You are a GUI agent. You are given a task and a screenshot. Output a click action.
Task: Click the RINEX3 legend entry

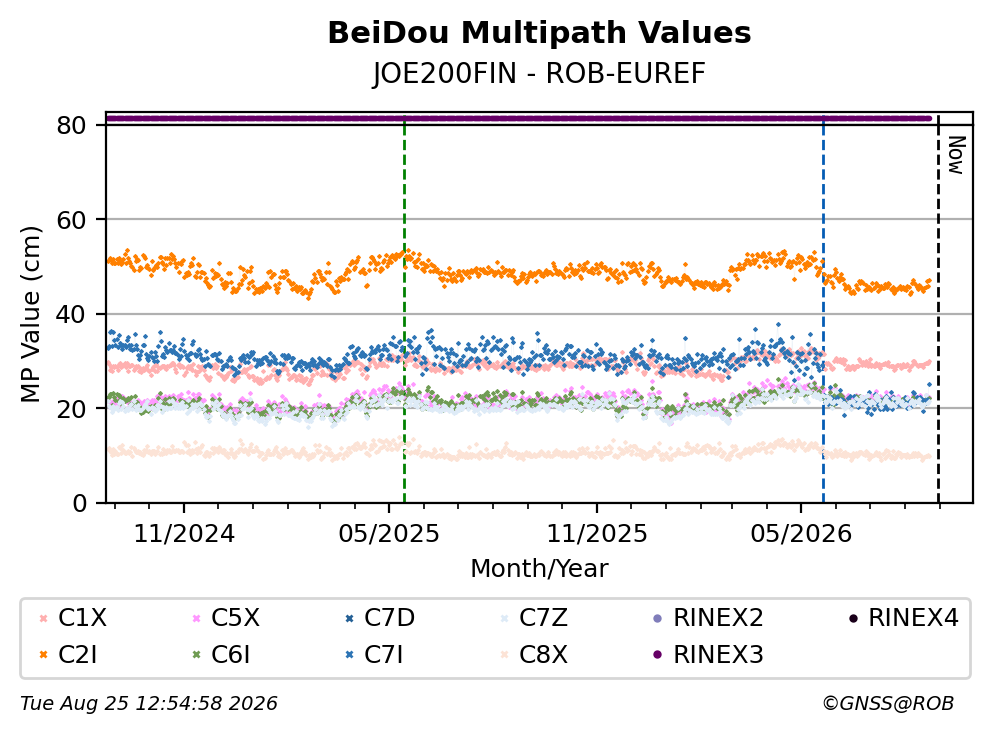point(707,654)
